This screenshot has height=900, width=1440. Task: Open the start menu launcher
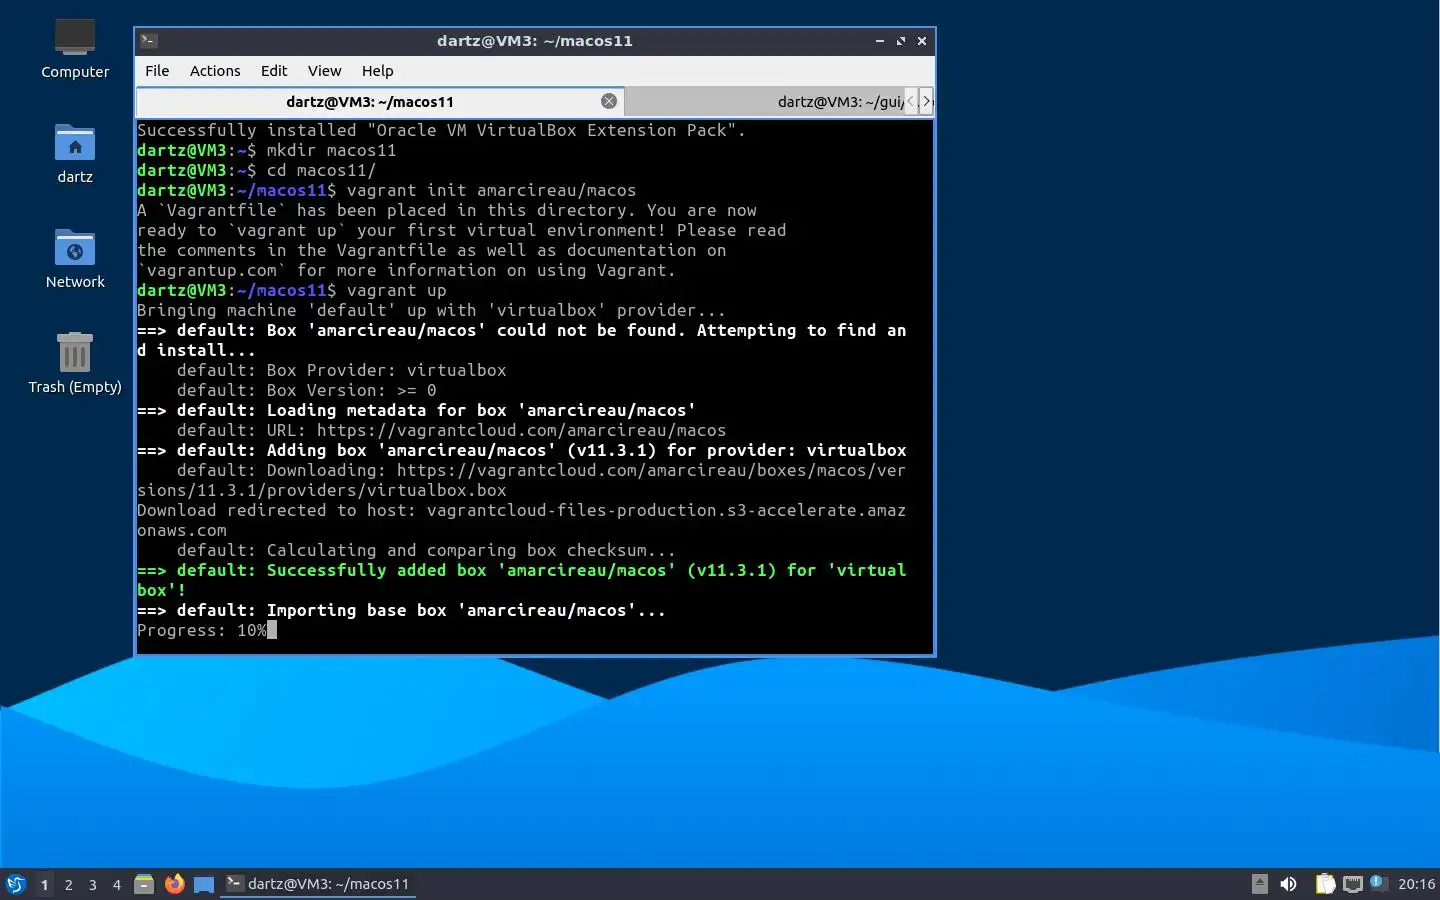(16, 884)
